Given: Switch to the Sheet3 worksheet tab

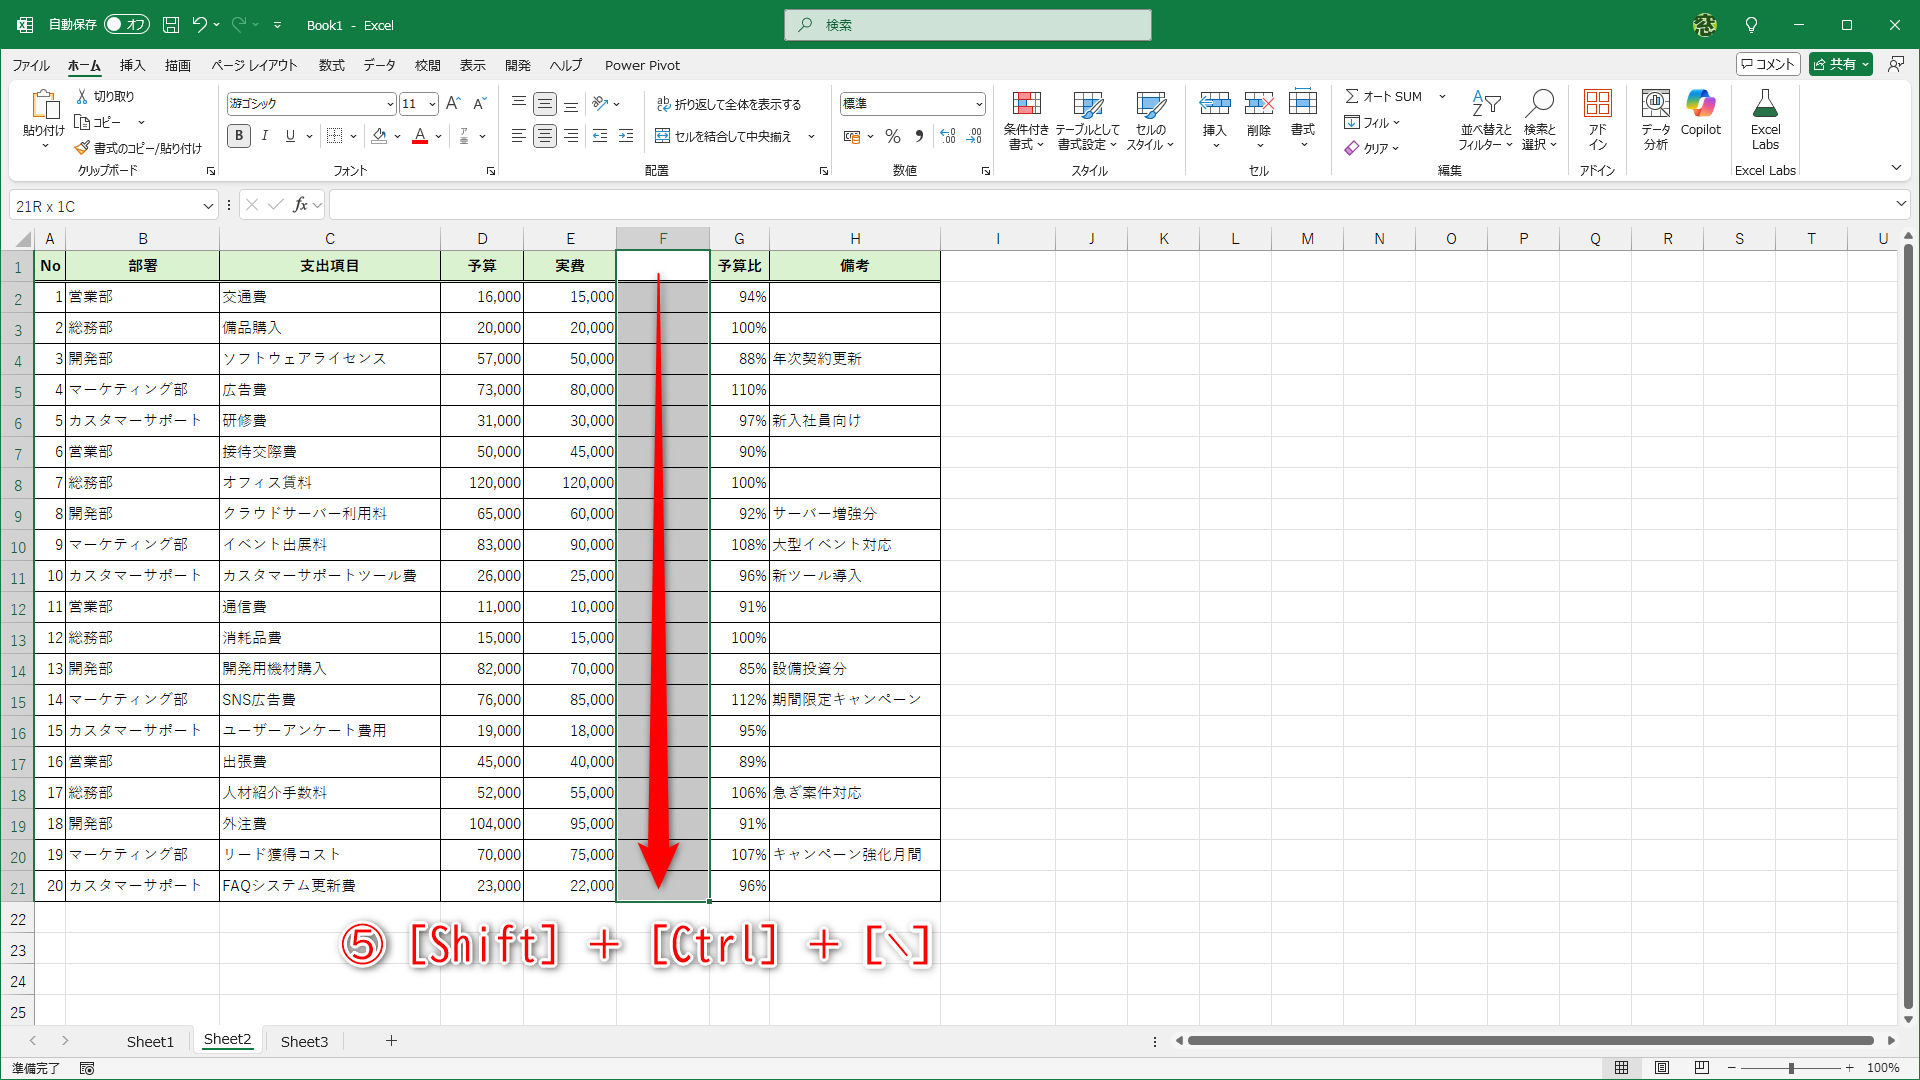Looking at the screenshot, I should [x=304, y=1041].
